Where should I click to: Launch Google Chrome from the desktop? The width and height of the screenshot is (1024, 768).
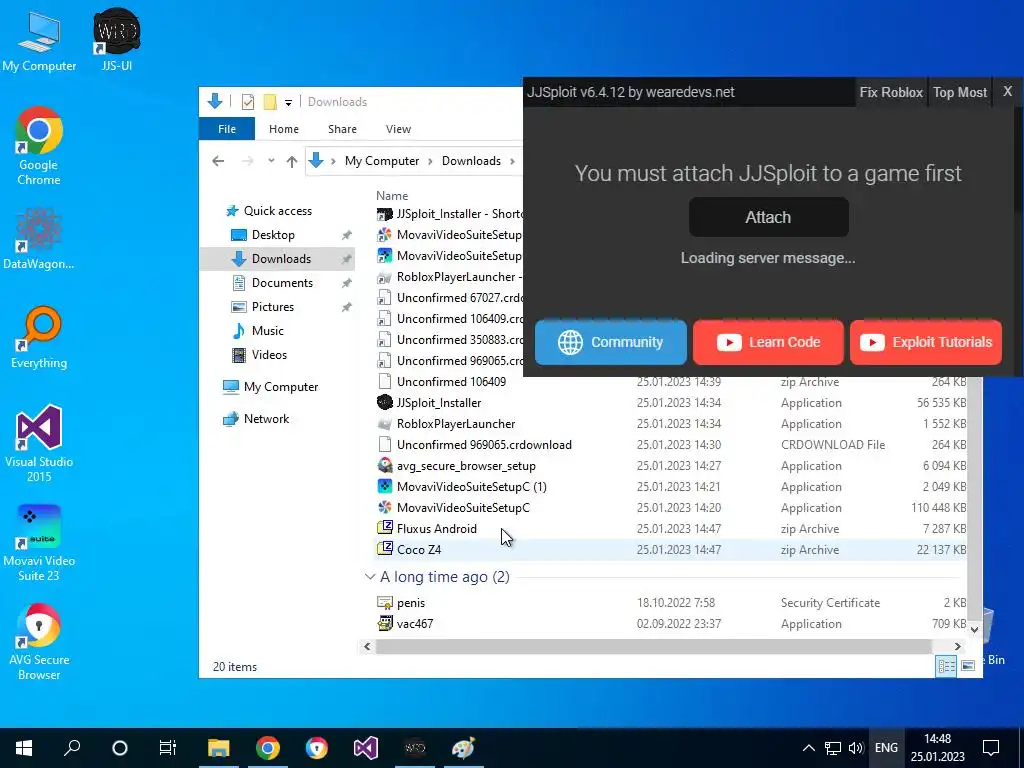point(39,145)
